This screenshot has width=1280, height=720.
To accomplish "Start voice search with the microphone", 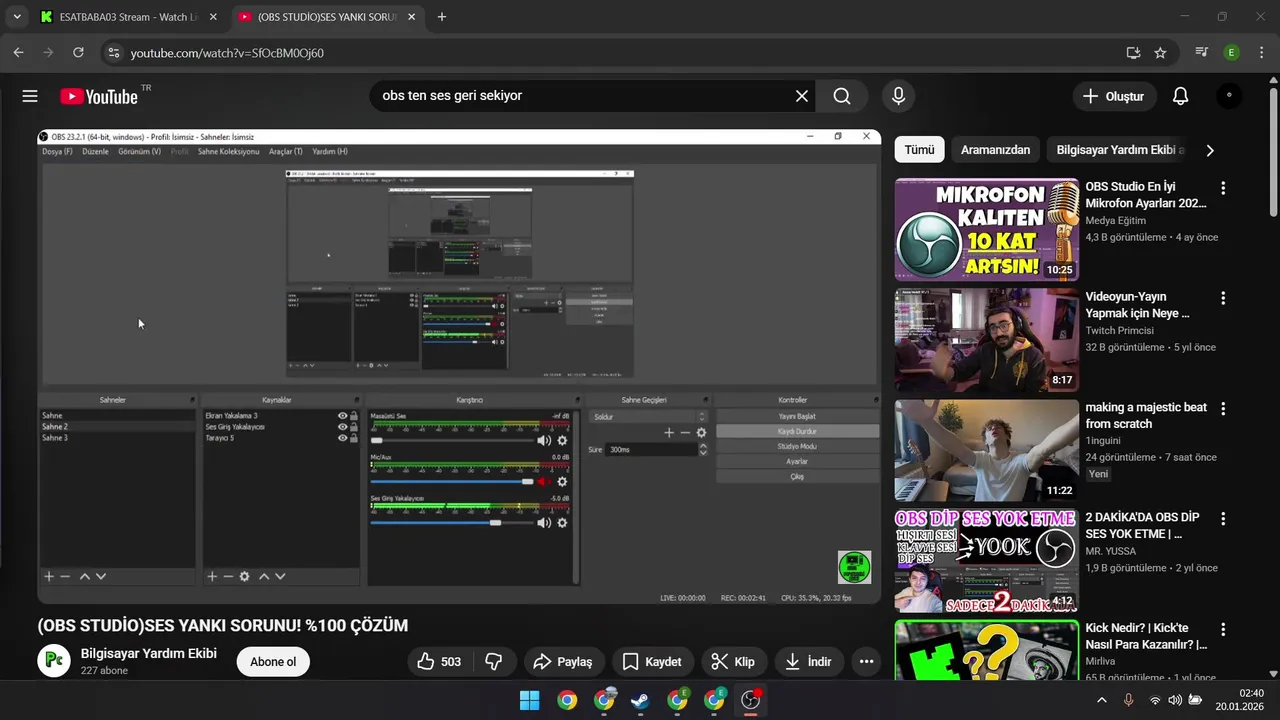I will click(x=898, y=96).
